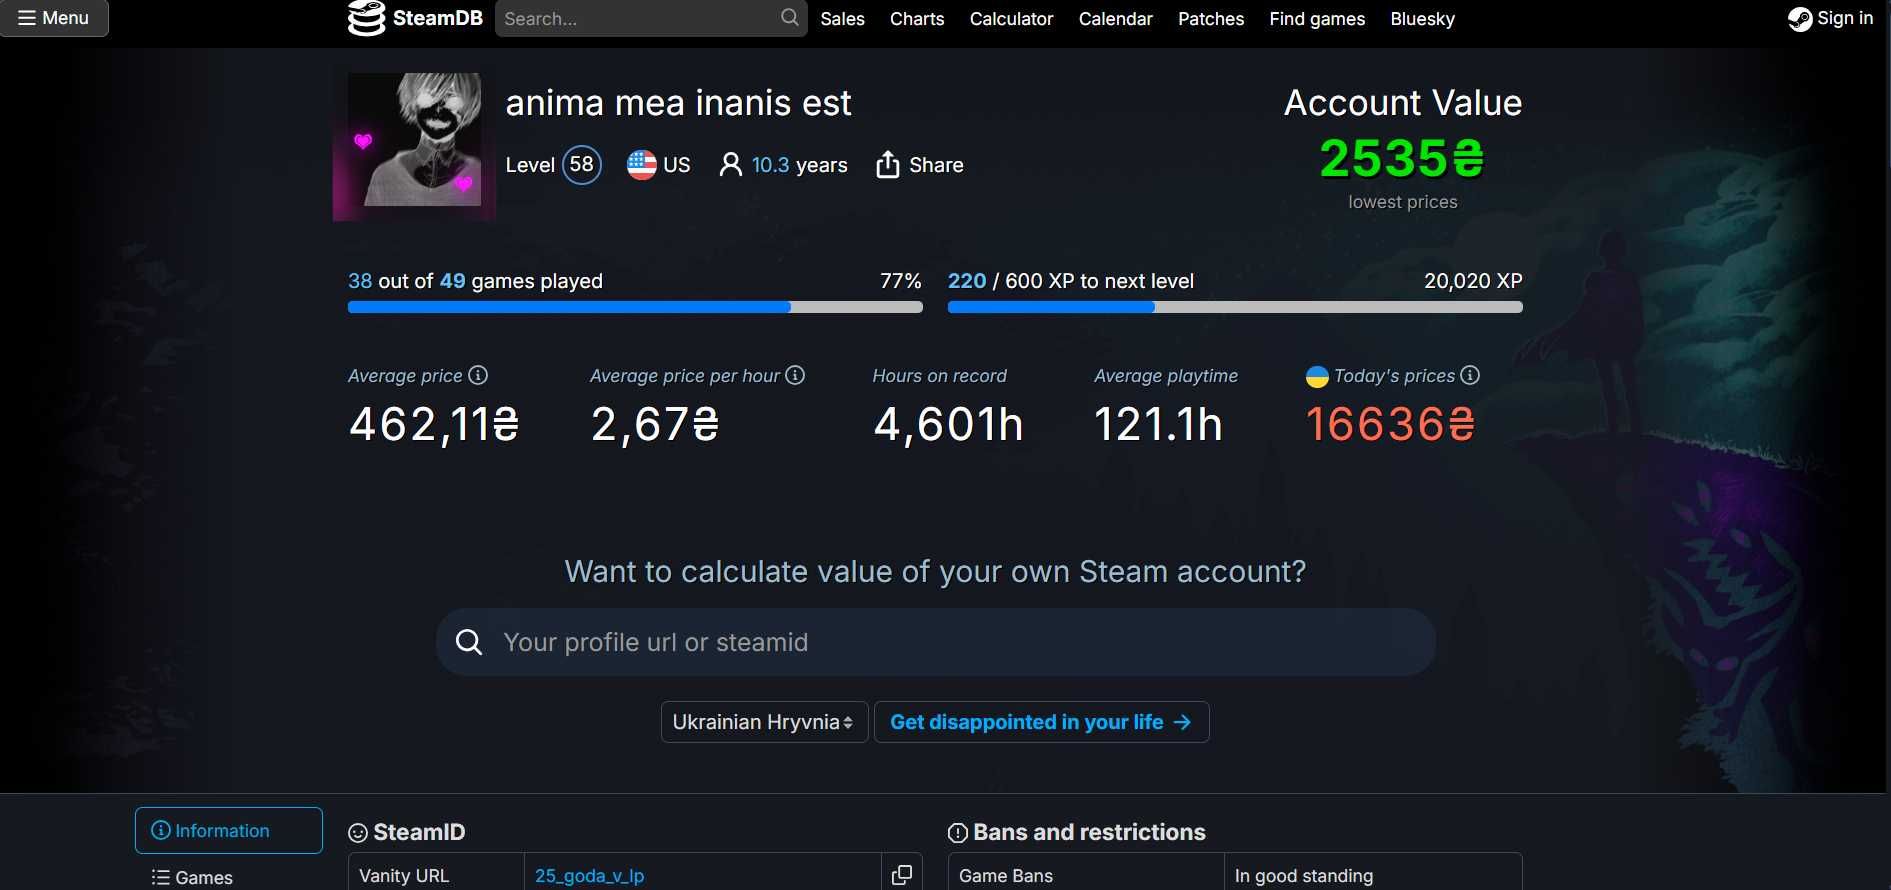Click the Share icon
This screenshot has width=1891, height=890.
tap(887, 164)
